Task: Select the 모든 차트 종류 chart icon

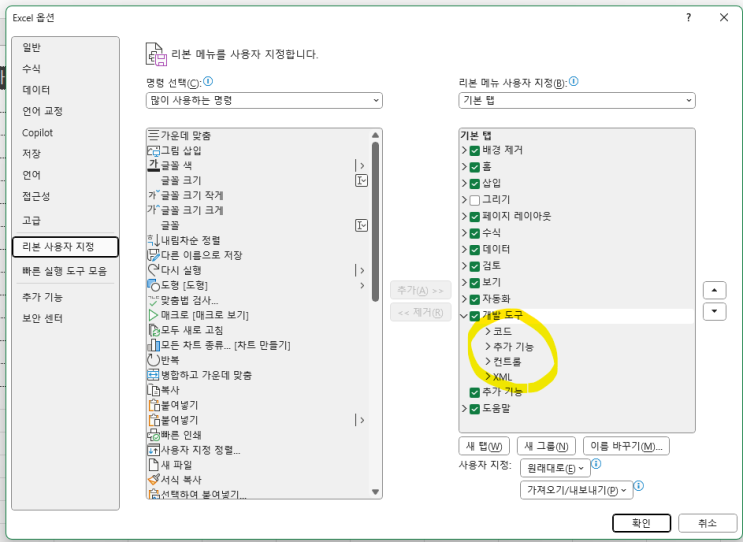Action: (154, 345)
